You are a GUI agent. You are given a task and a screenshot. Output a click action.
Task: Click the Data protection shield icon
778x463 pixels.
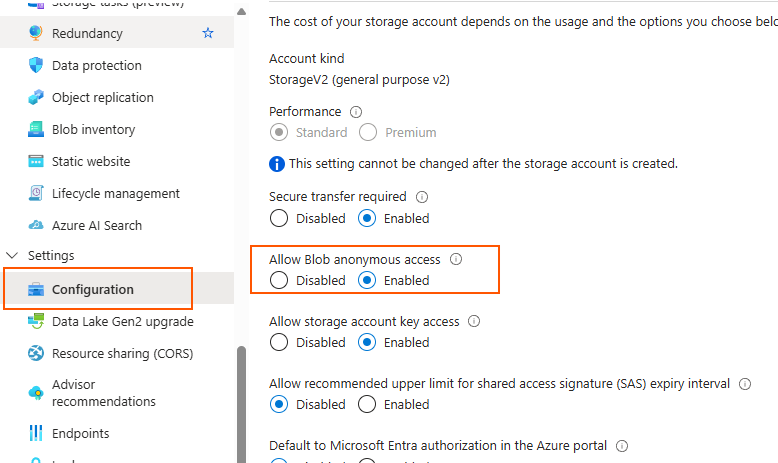pyautogui.click(x=36, y=65)
